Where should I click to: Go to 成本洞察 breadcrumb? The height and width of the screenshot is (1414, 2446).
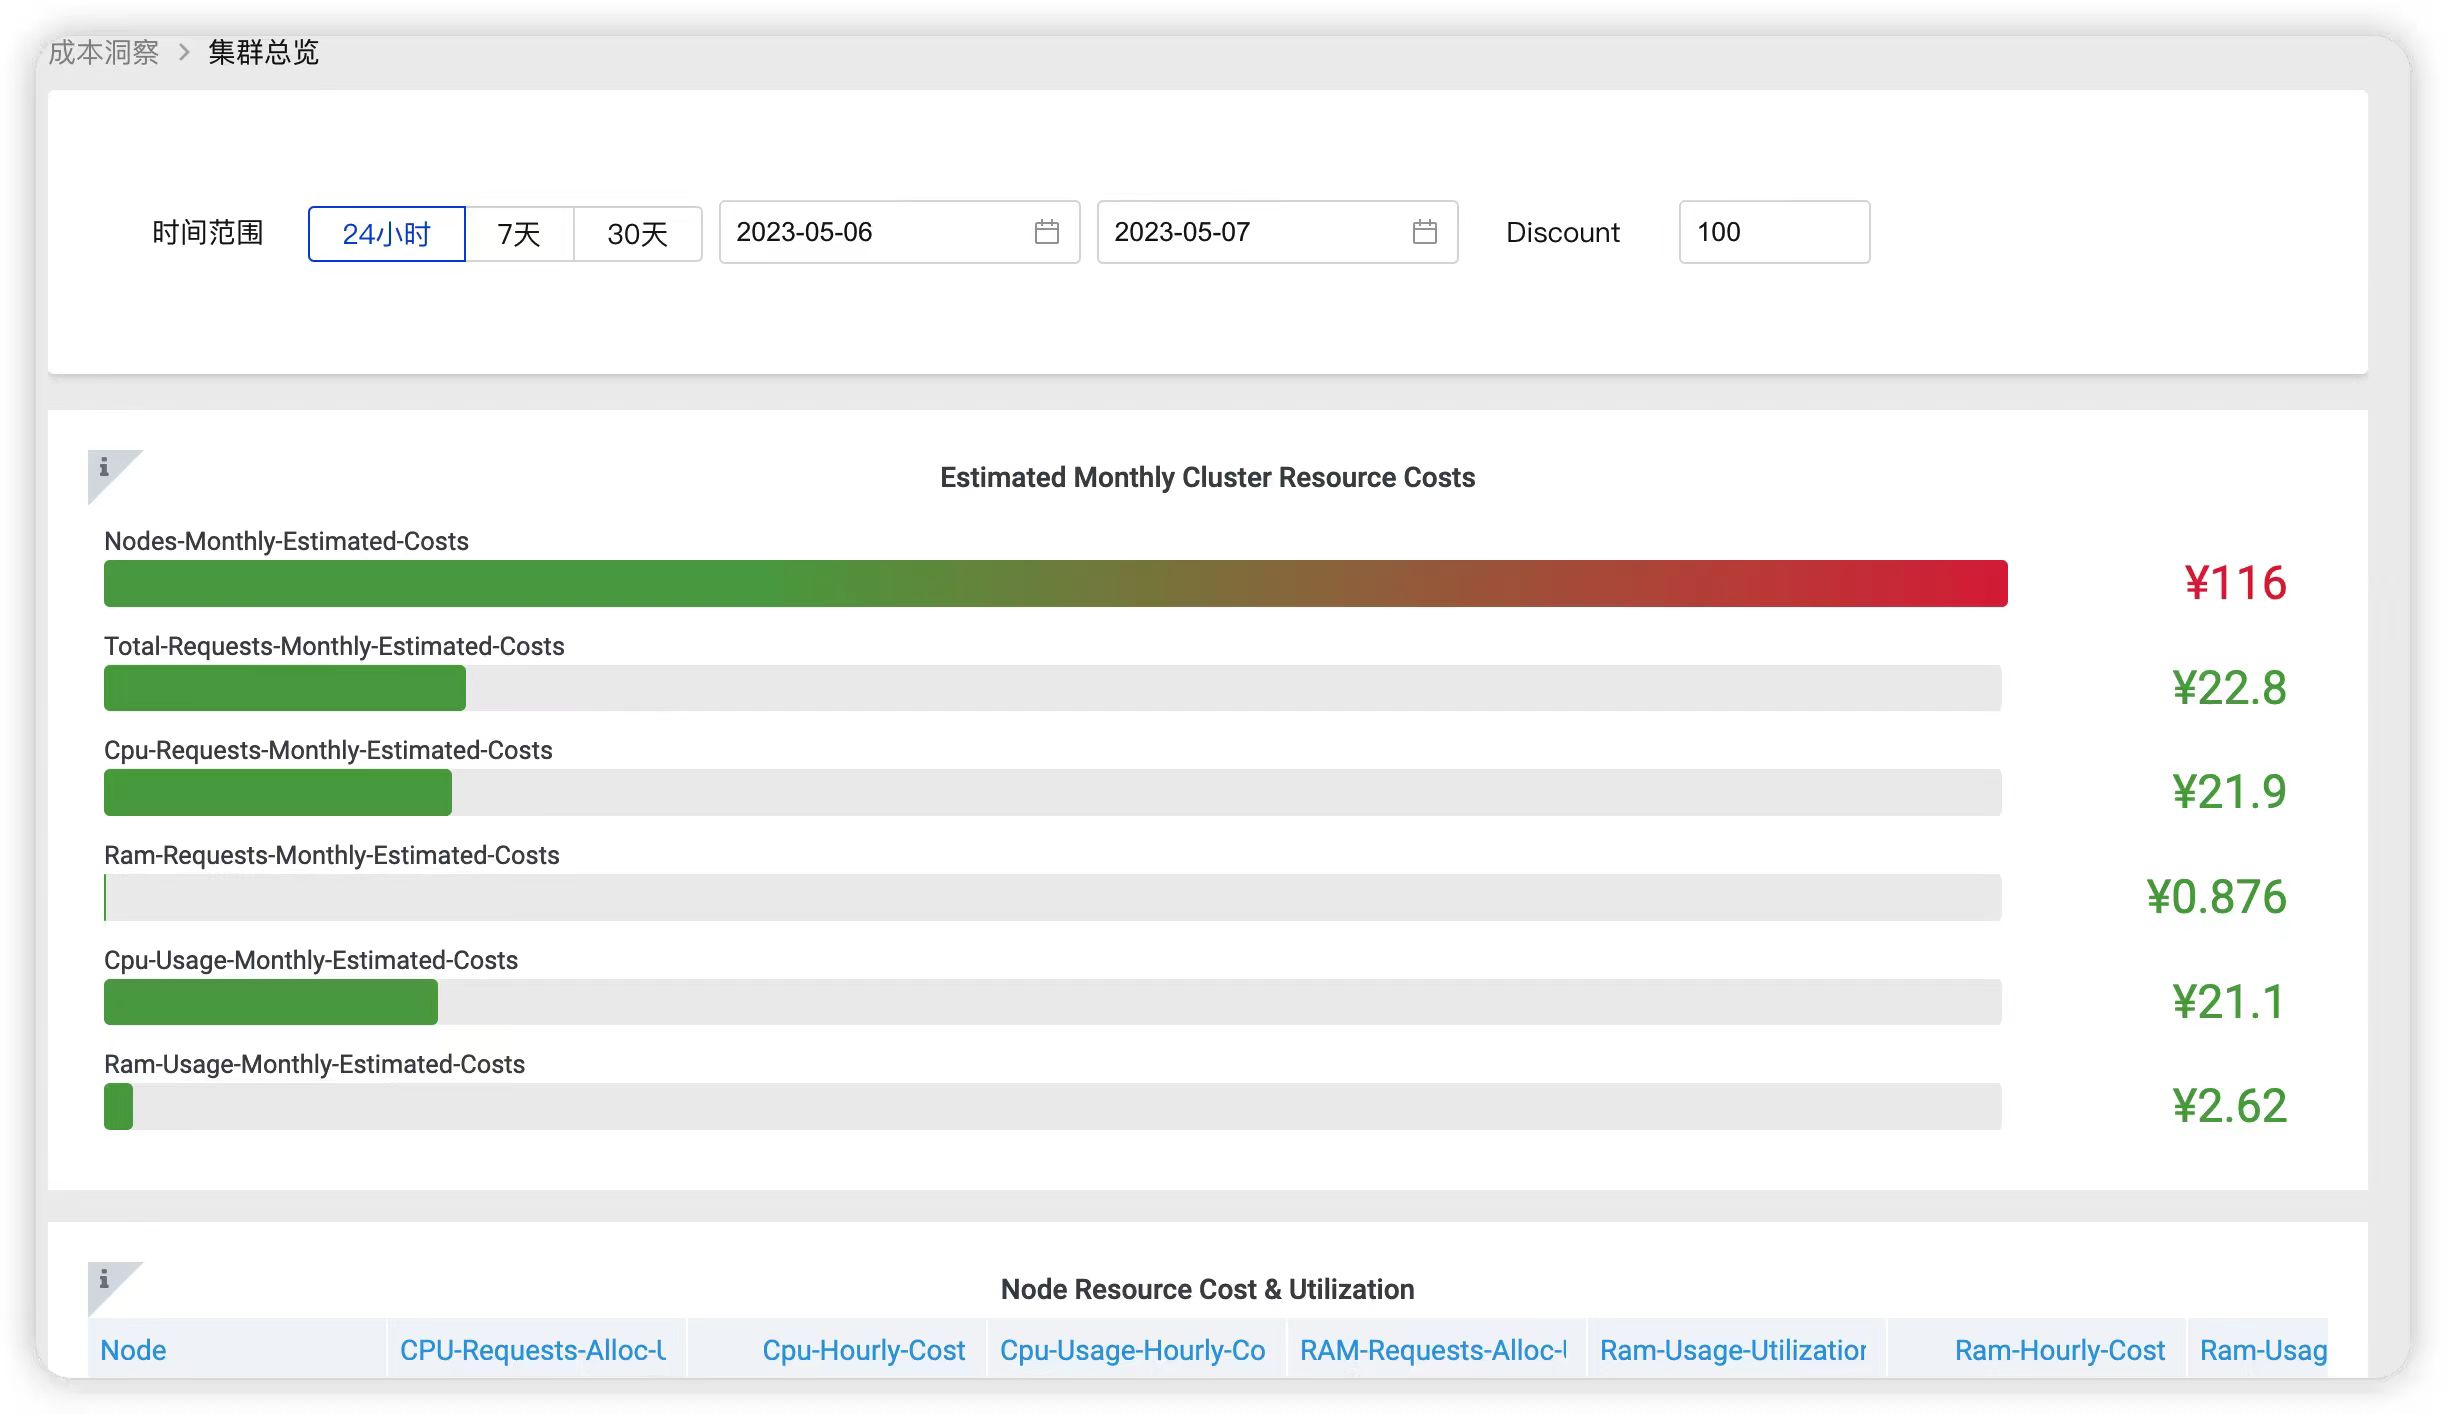(x=104, y=52)
